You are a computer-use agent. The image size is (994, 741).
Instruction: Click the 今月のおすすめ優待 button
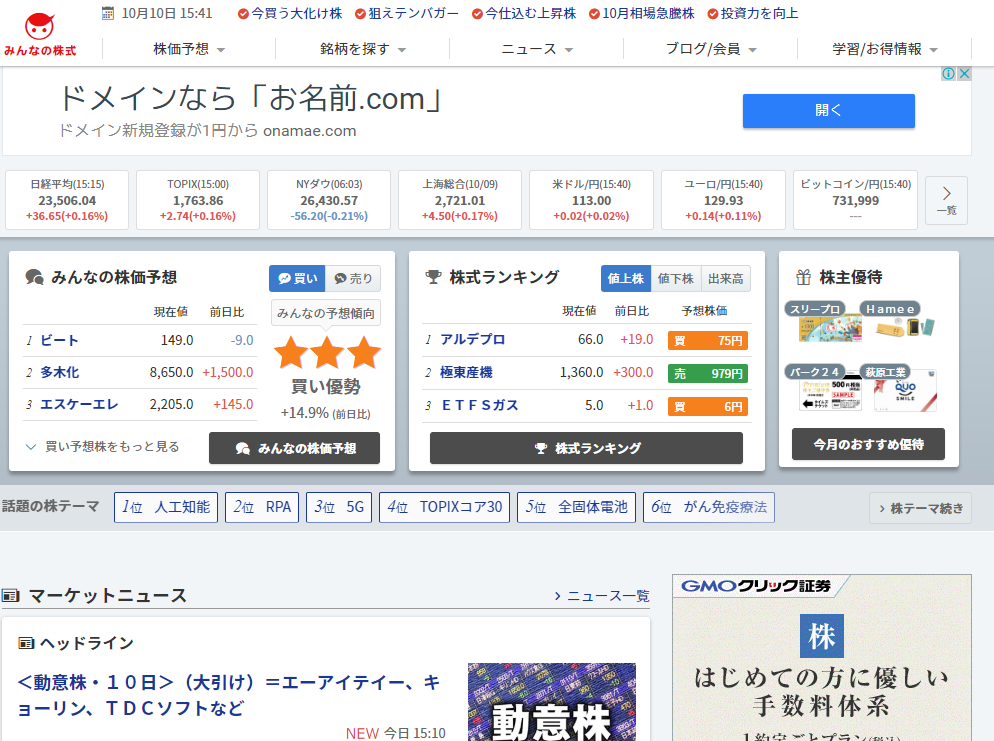(868, 444)
